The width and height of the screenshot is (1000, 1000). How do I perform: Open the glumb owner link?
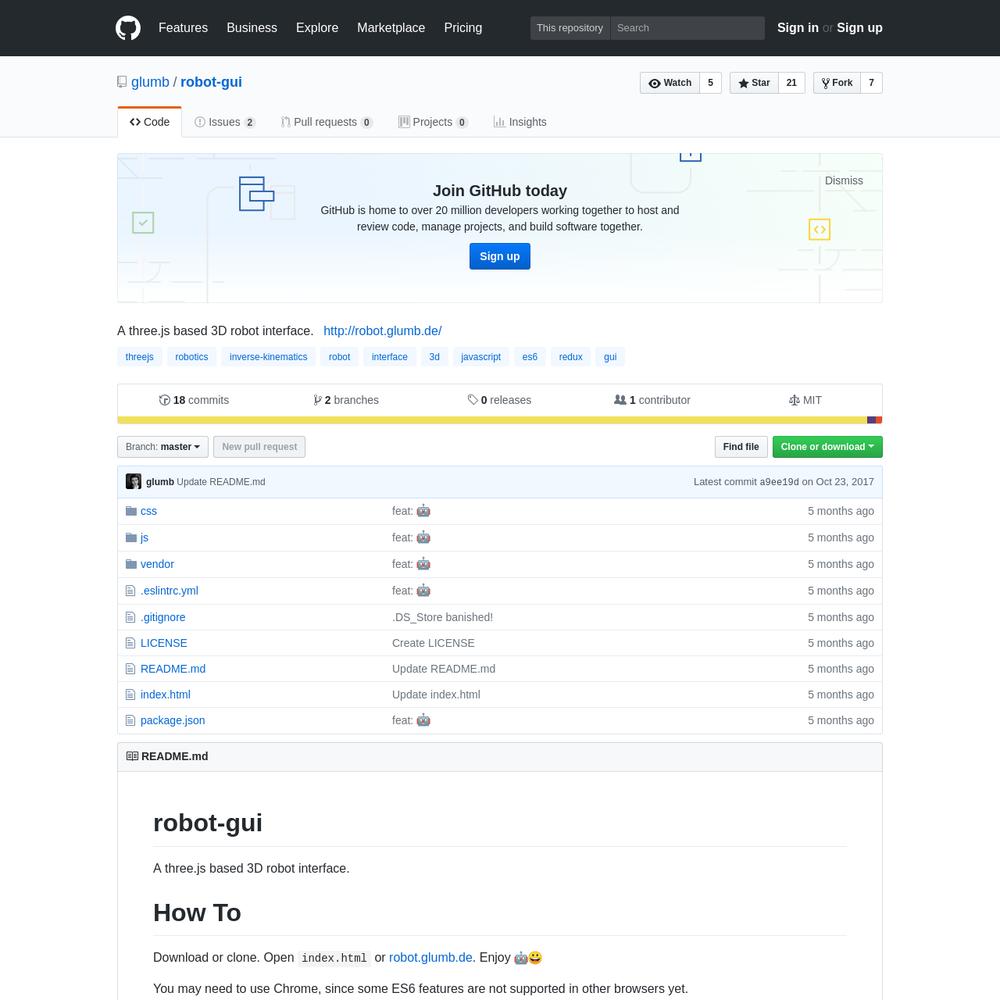point(150,82)
